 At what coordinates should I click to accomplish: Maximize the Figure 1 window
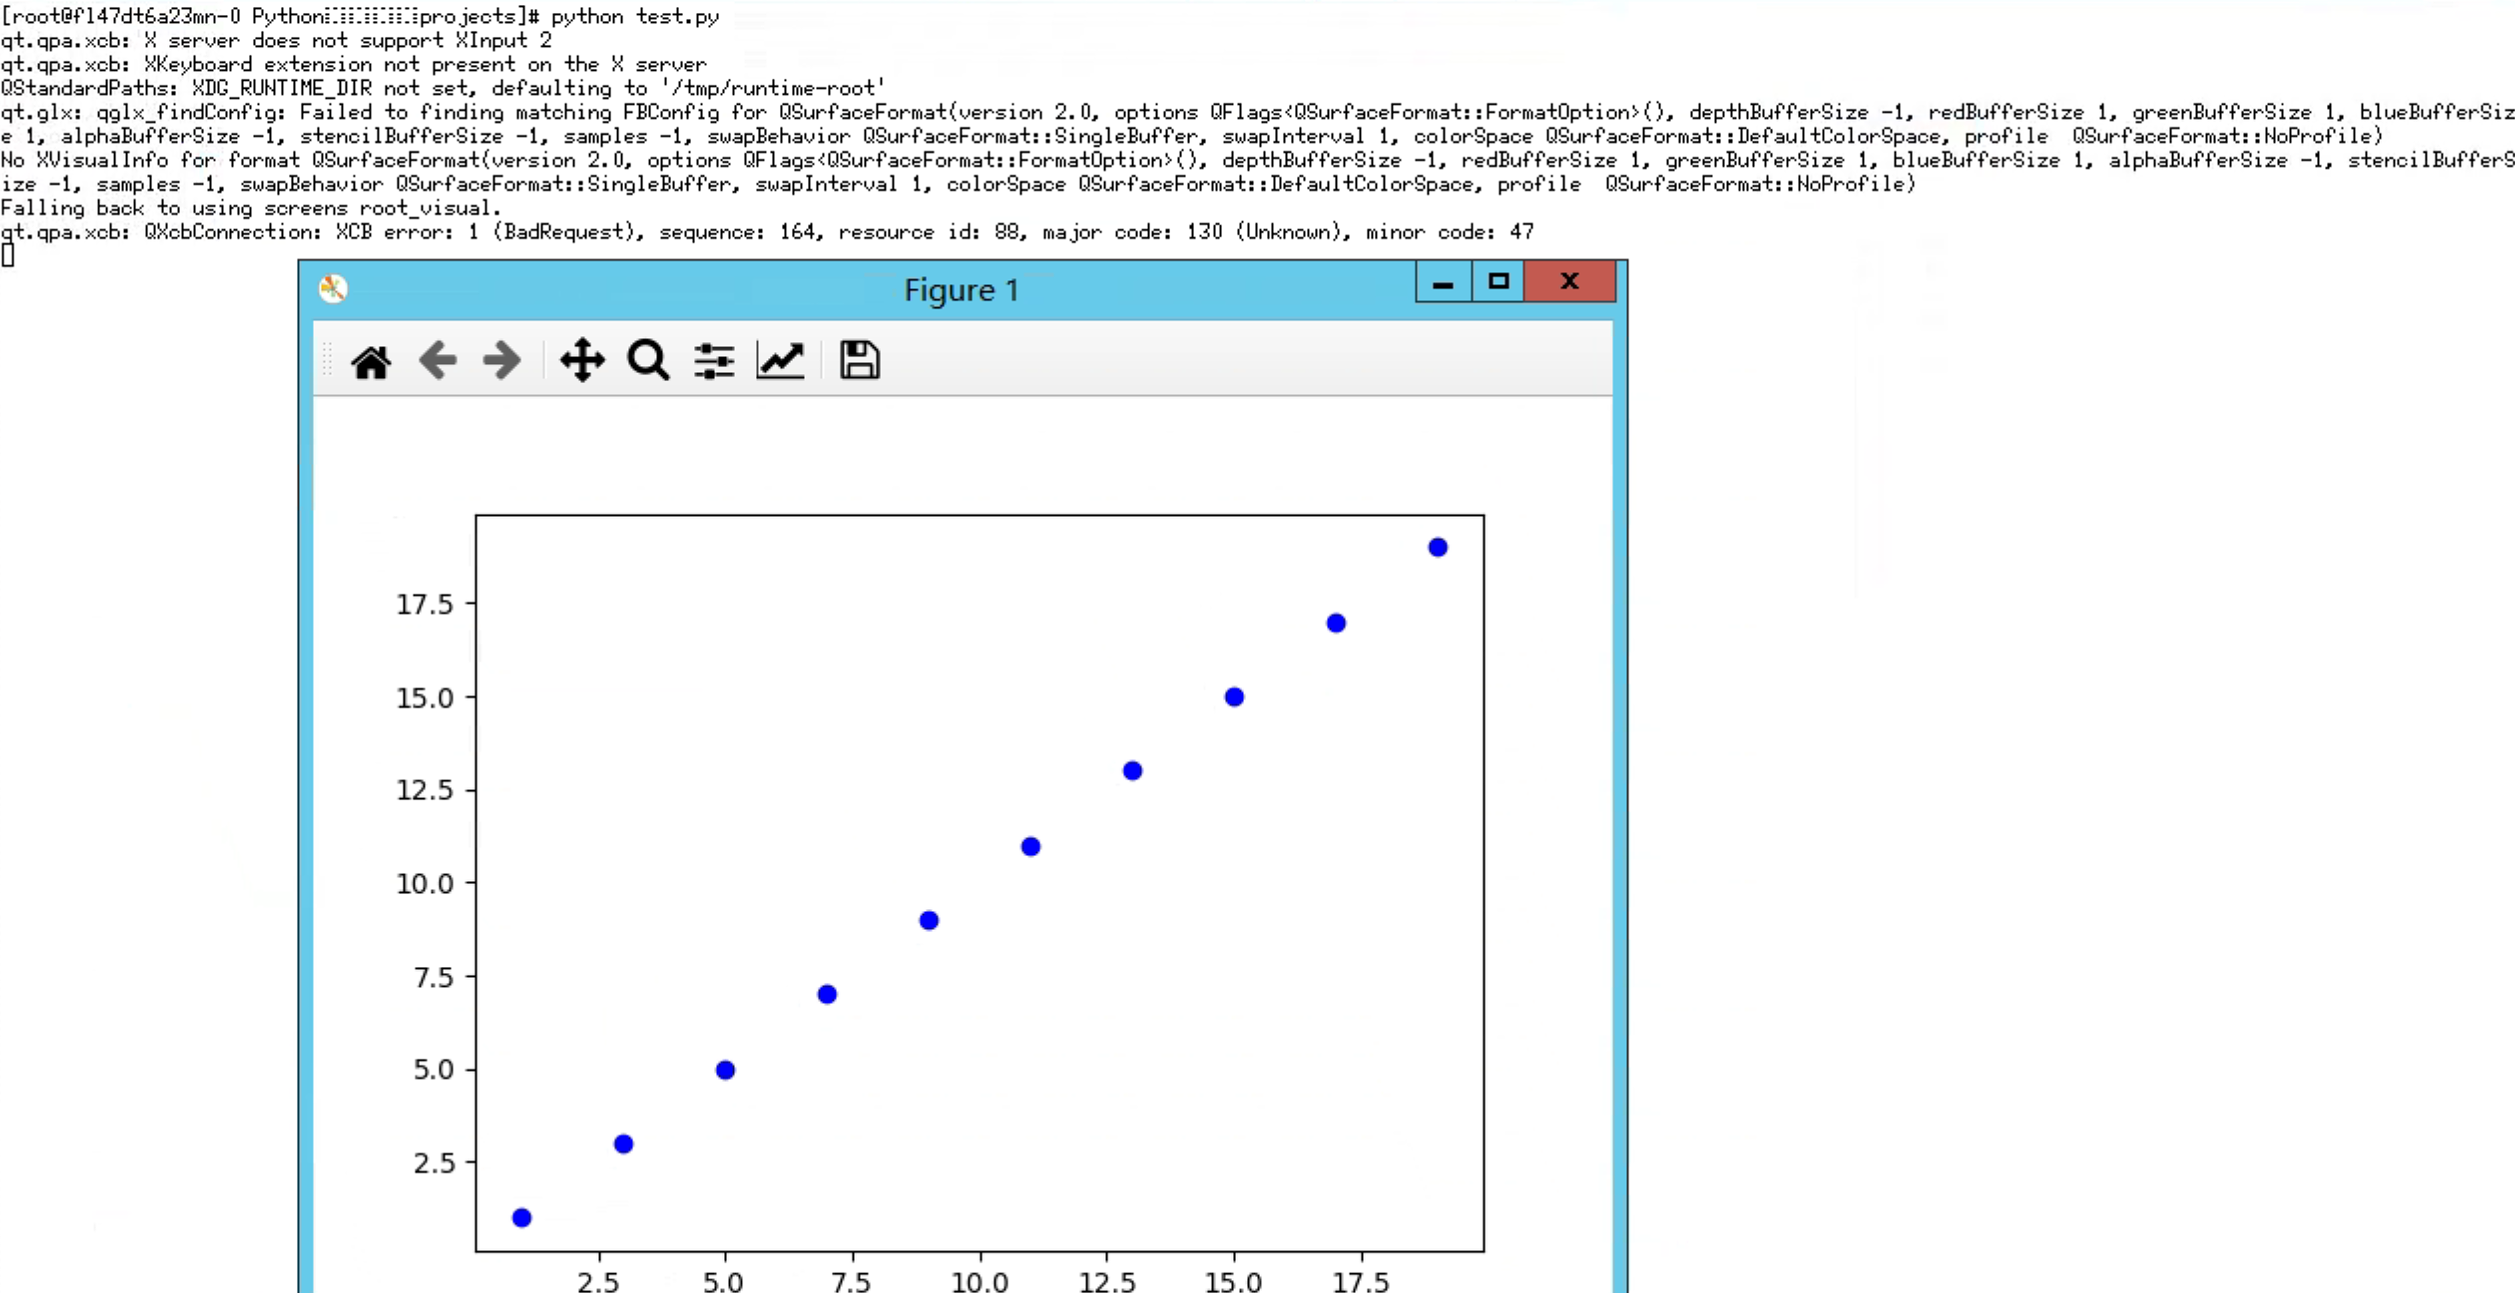pos(1498,282)
